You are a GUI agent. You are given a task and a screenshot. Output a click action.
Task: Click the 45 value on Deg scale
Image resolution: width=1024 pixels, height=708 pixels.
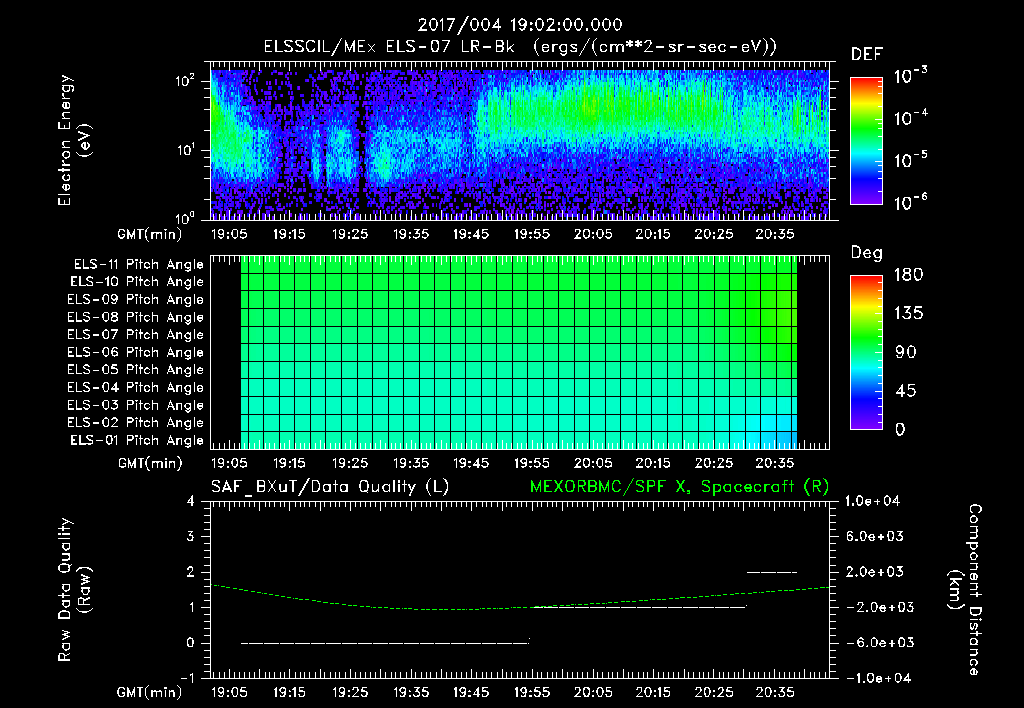point(906,391)
